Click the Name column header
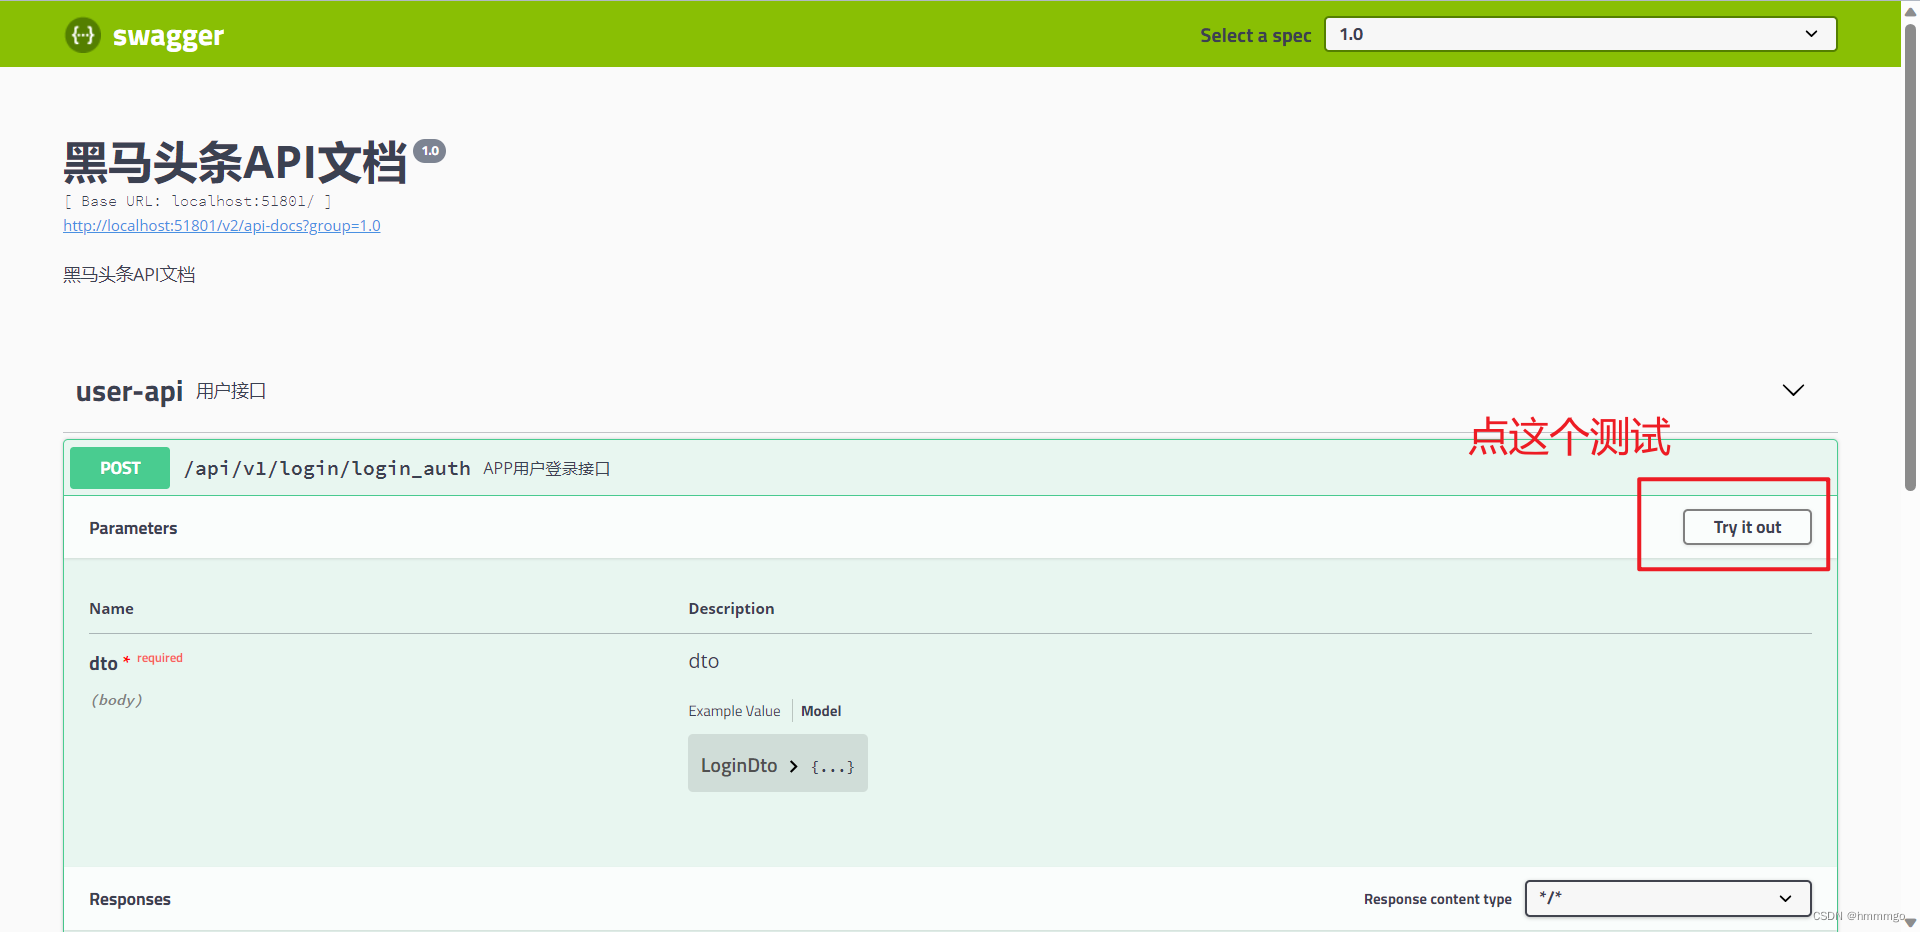This screenshot has height=932, width=1920. (111, 608)
